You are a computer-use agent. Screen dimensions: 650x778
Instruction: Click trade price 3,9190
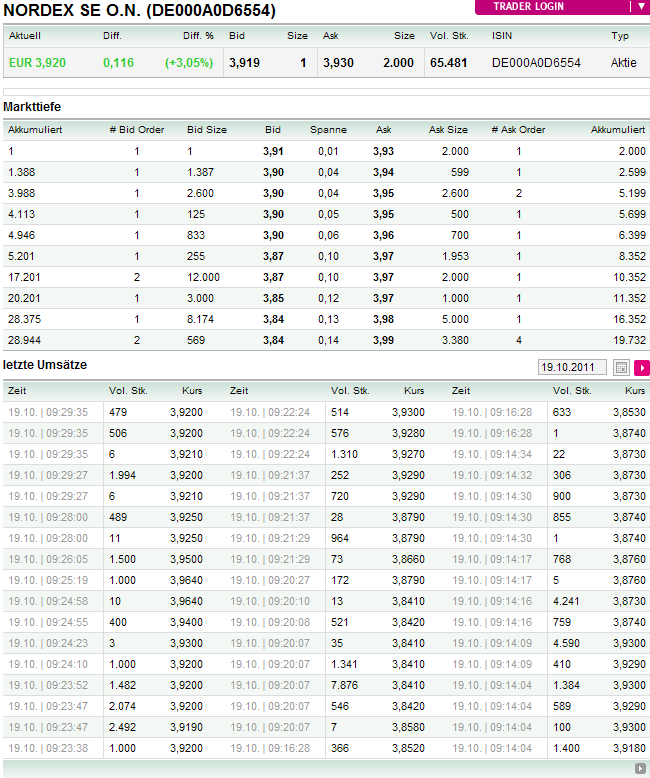tap(186, 727)
